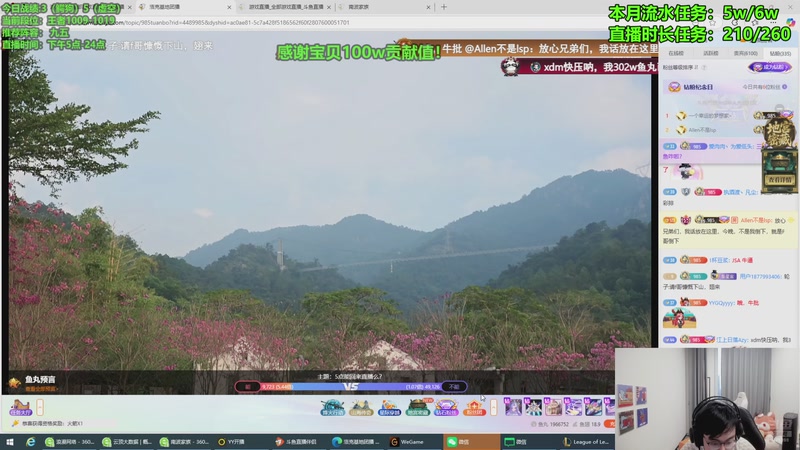Vote 能 on the left prediction option
This screenshot has height=450, width=800.
click(x=247, y=387)
